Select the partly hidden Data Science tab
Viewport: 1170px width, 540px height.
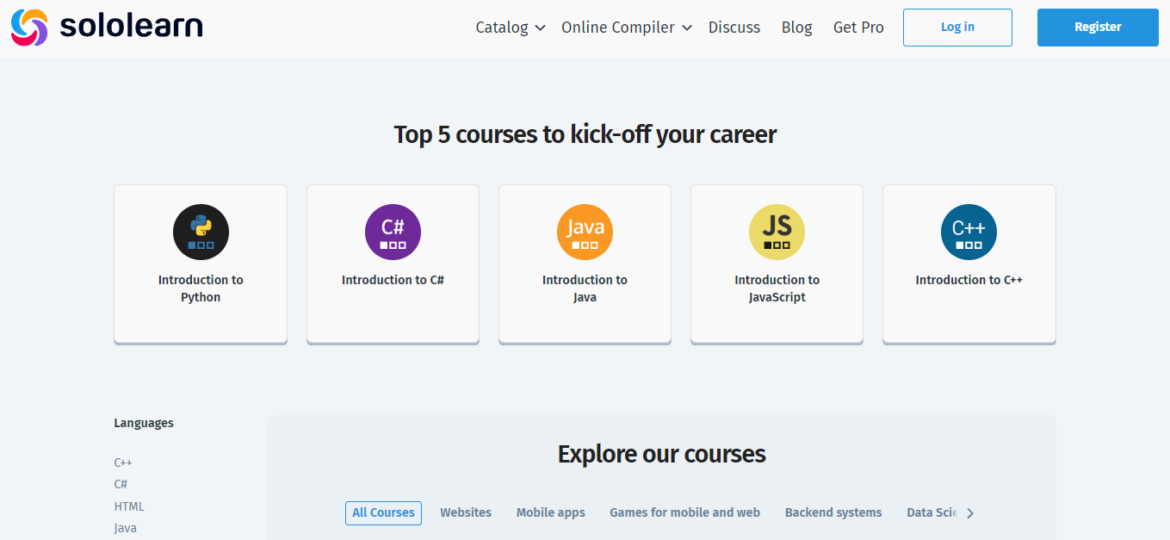pyautogui.click(x=932, y=513)
